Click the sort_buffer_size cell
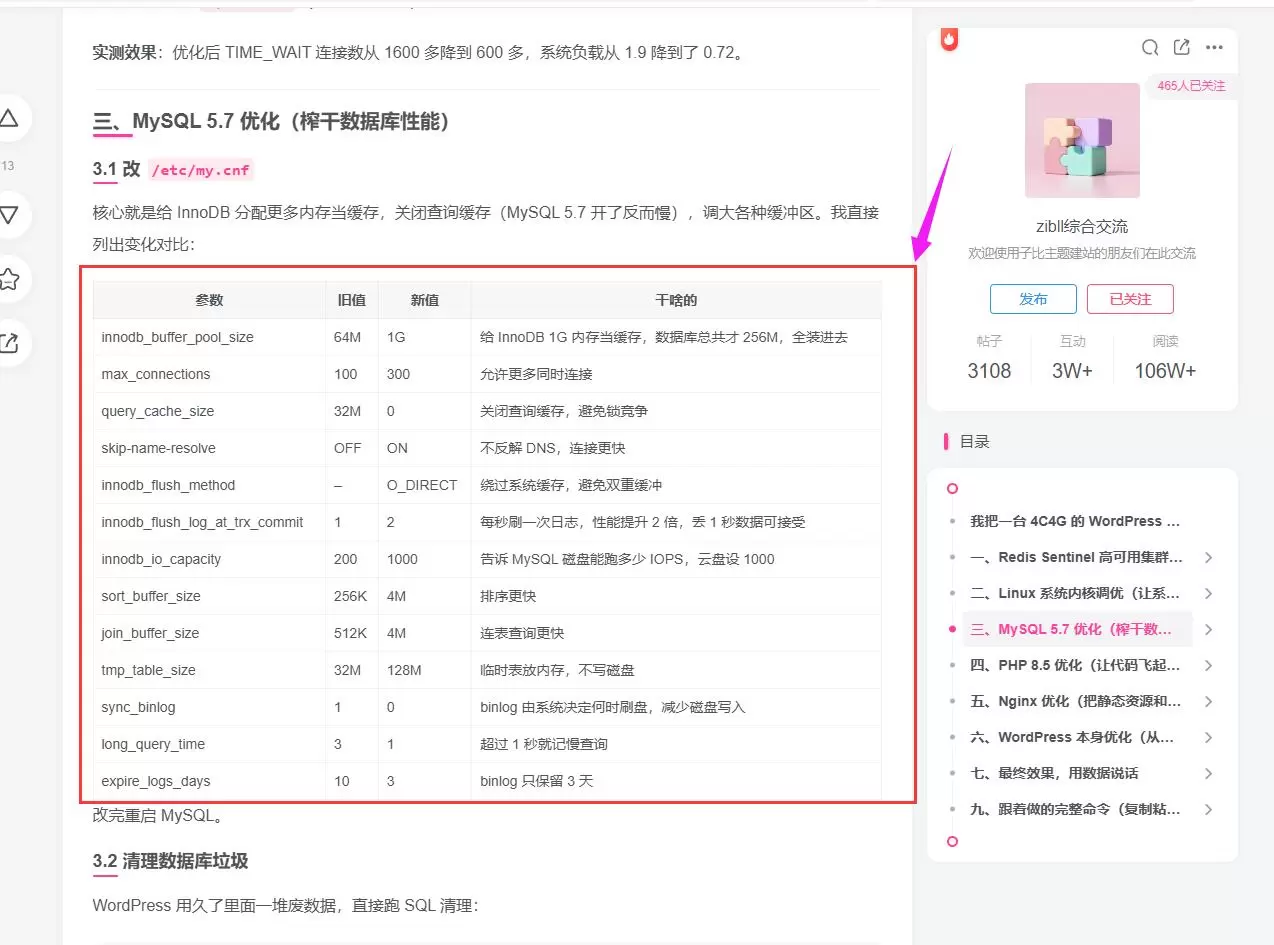Viewport: 1274px width, 945px height. coord(209,596)
